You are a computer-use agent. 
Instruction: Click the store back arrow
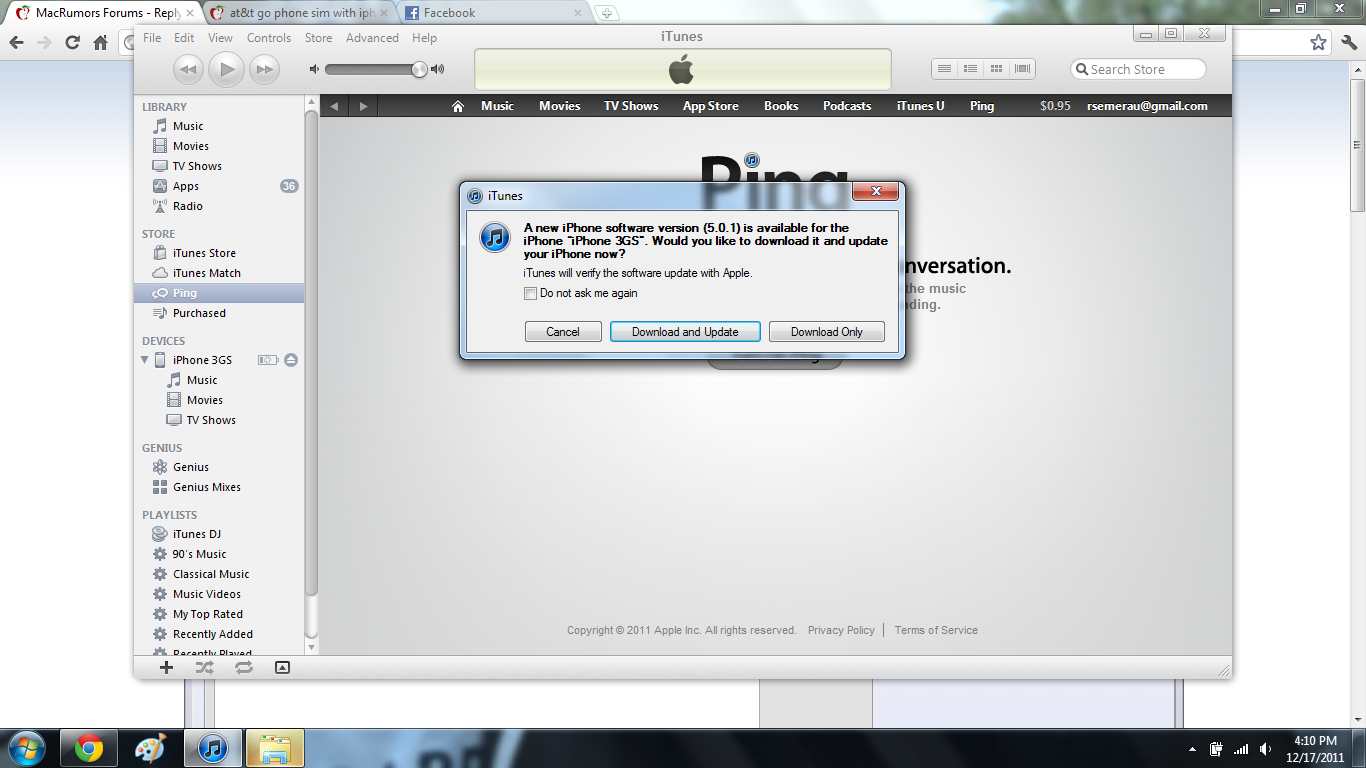click(x=334, y=106)
